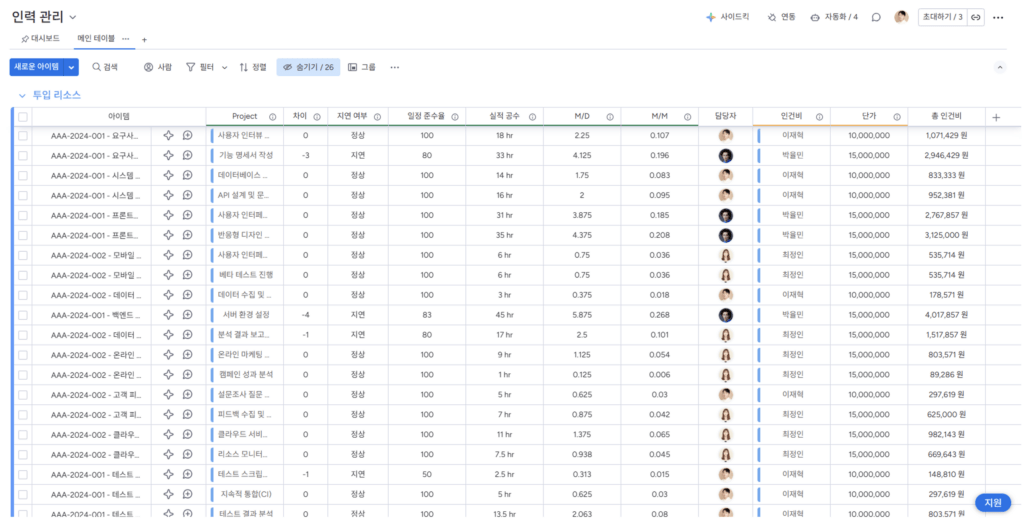Image resolution: width=1024 pixels, height=524 pixels.
Task: Tick the select-all checkbox in header
Action: point(23,117)
